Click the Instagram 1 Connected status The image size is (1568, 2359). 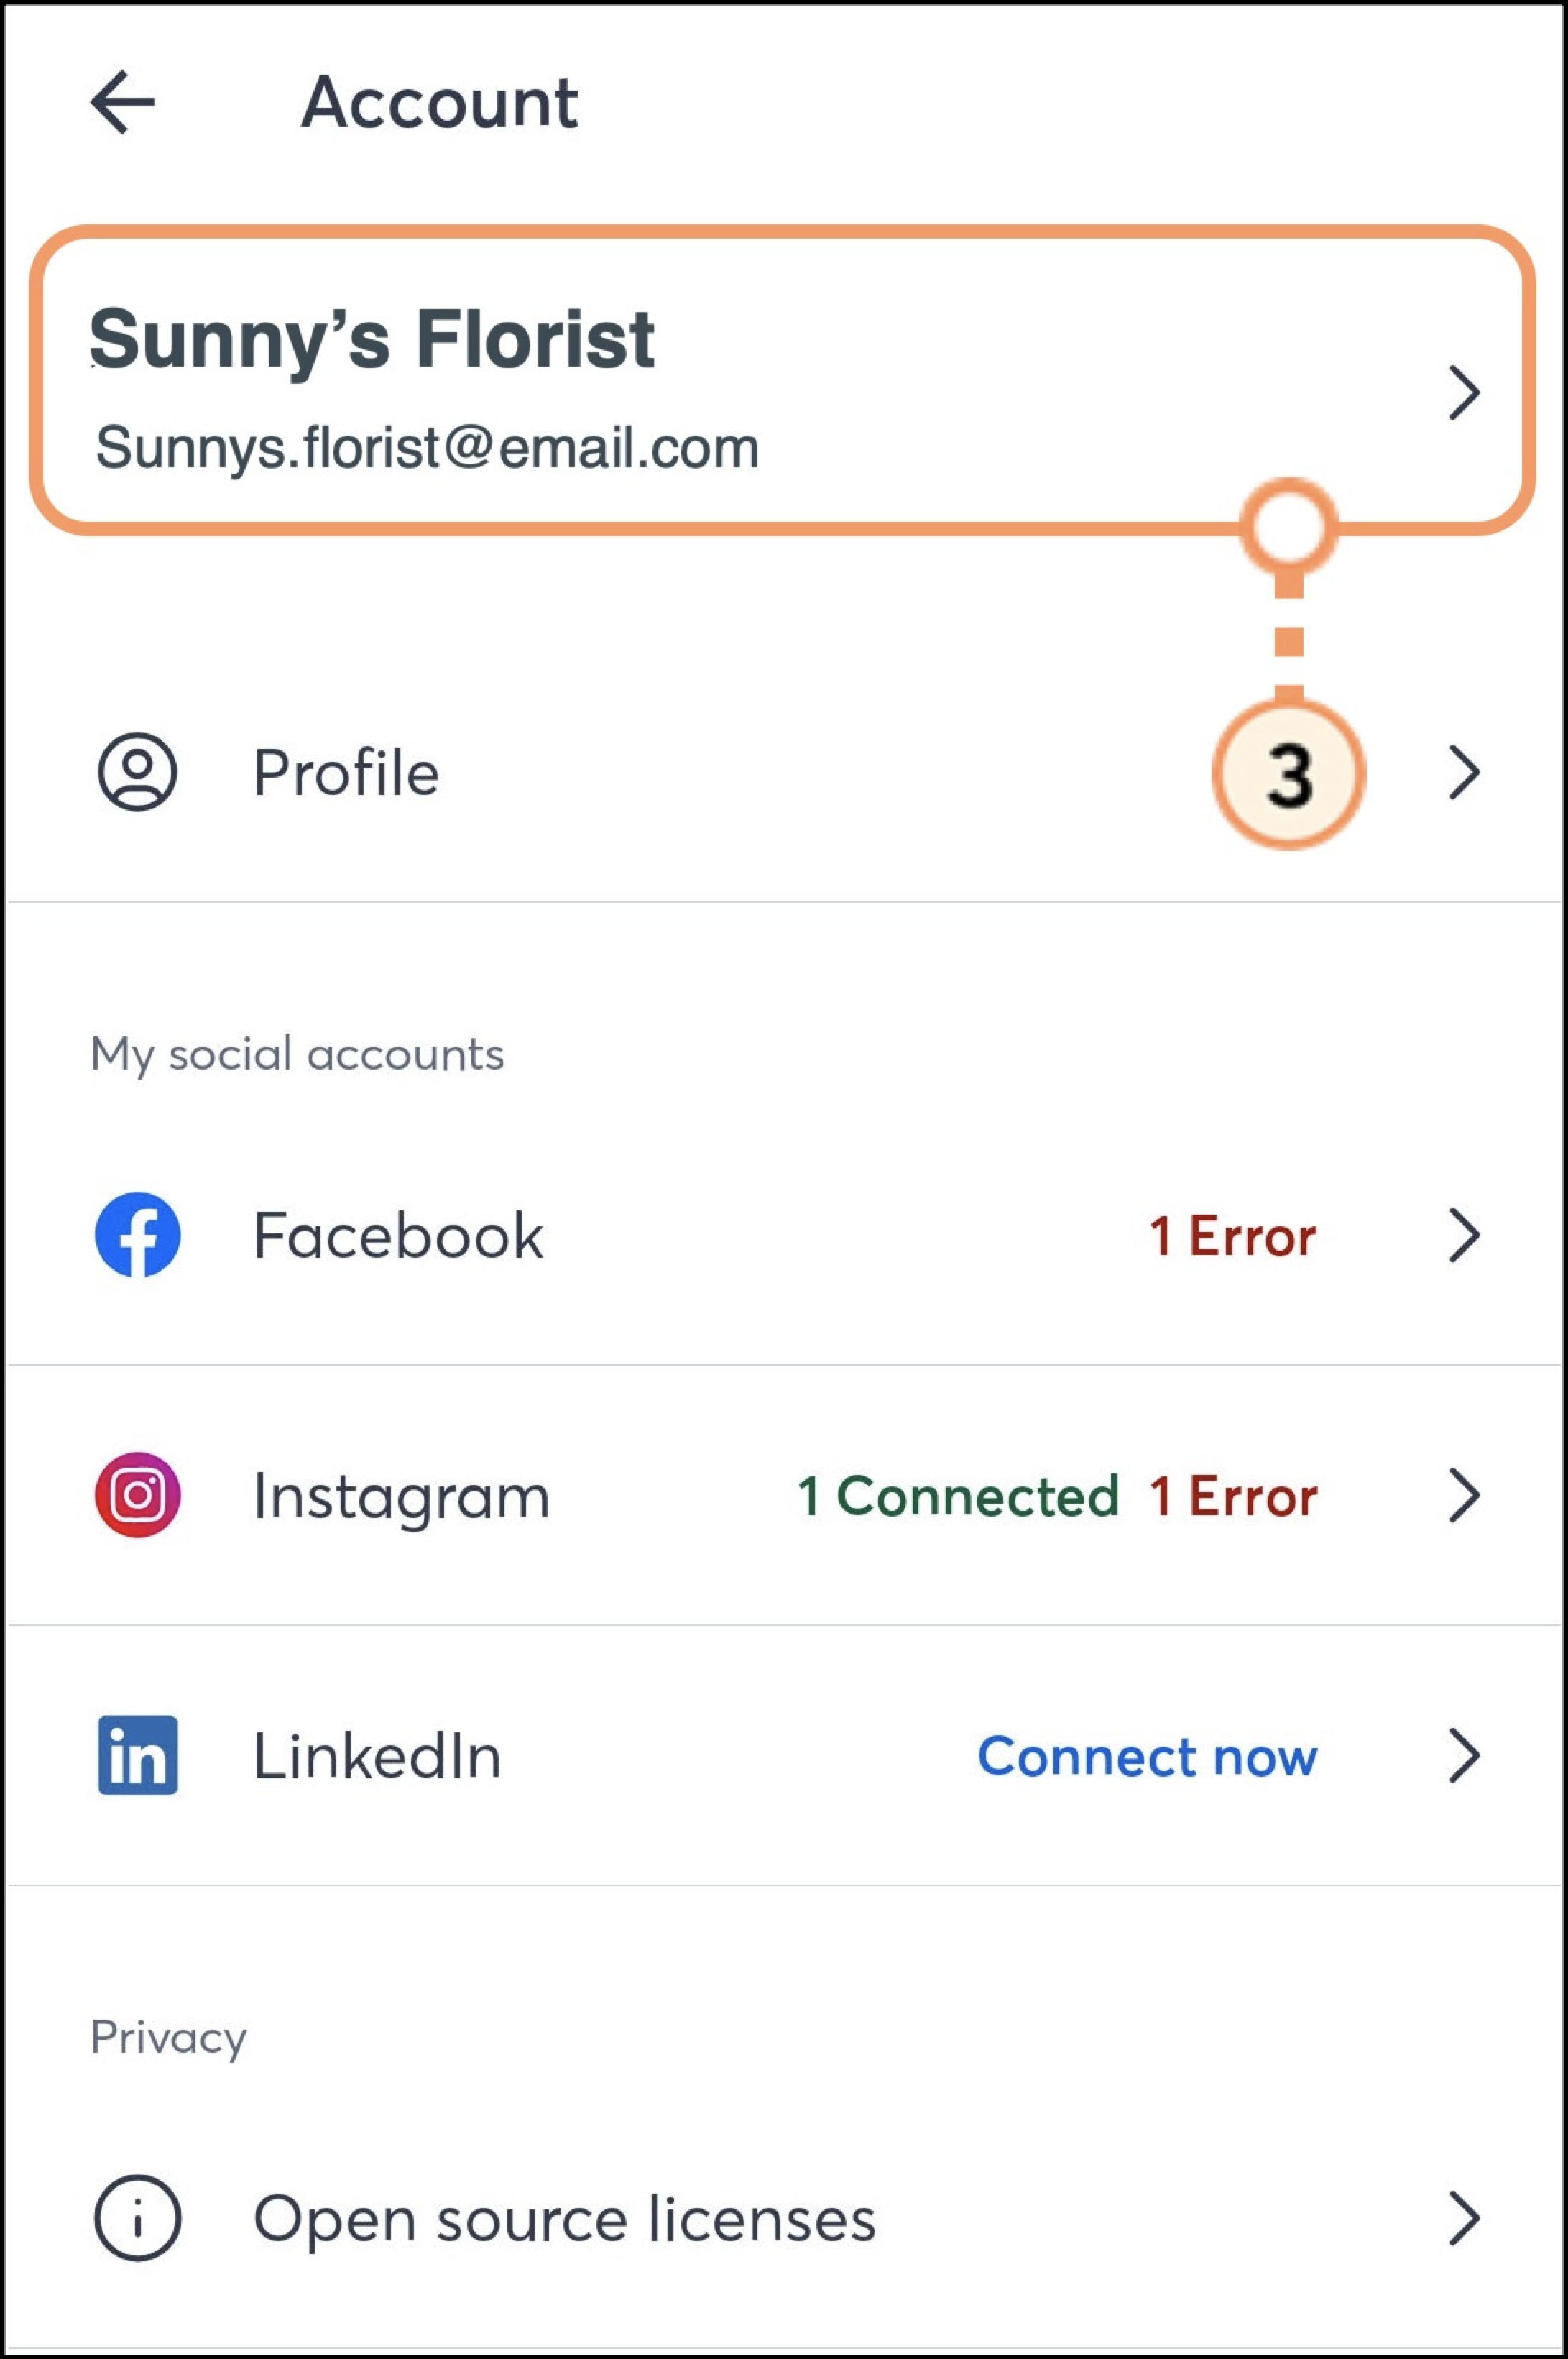pyautogui.click(x=957, y=1497)
